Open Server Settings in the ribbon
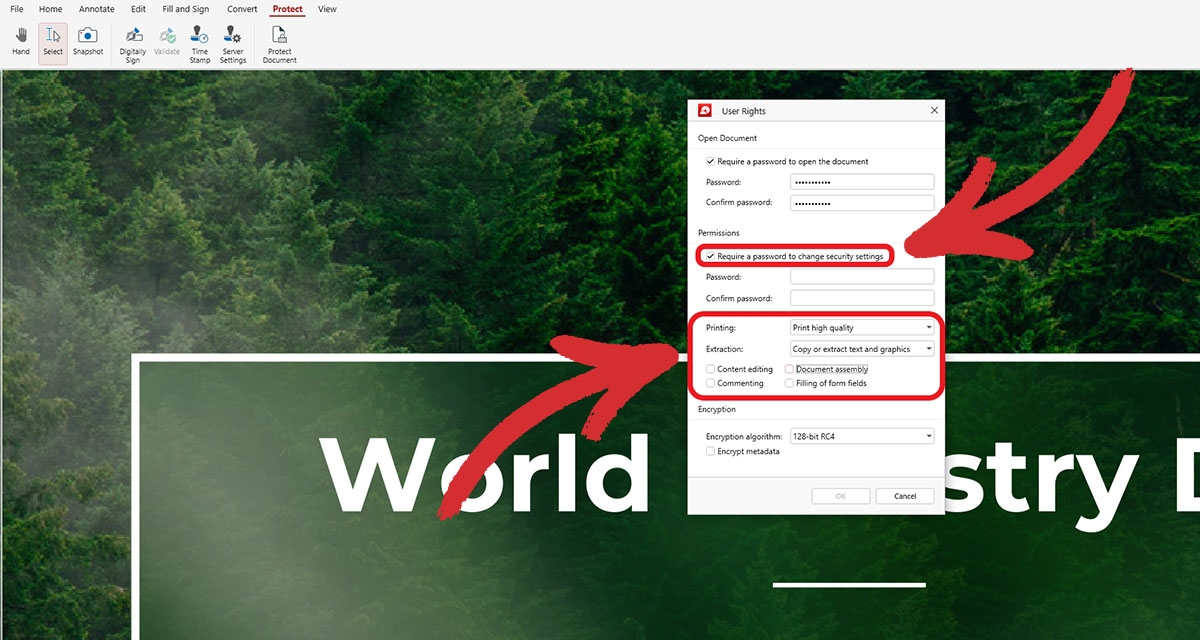 click(x=233, y=45)
